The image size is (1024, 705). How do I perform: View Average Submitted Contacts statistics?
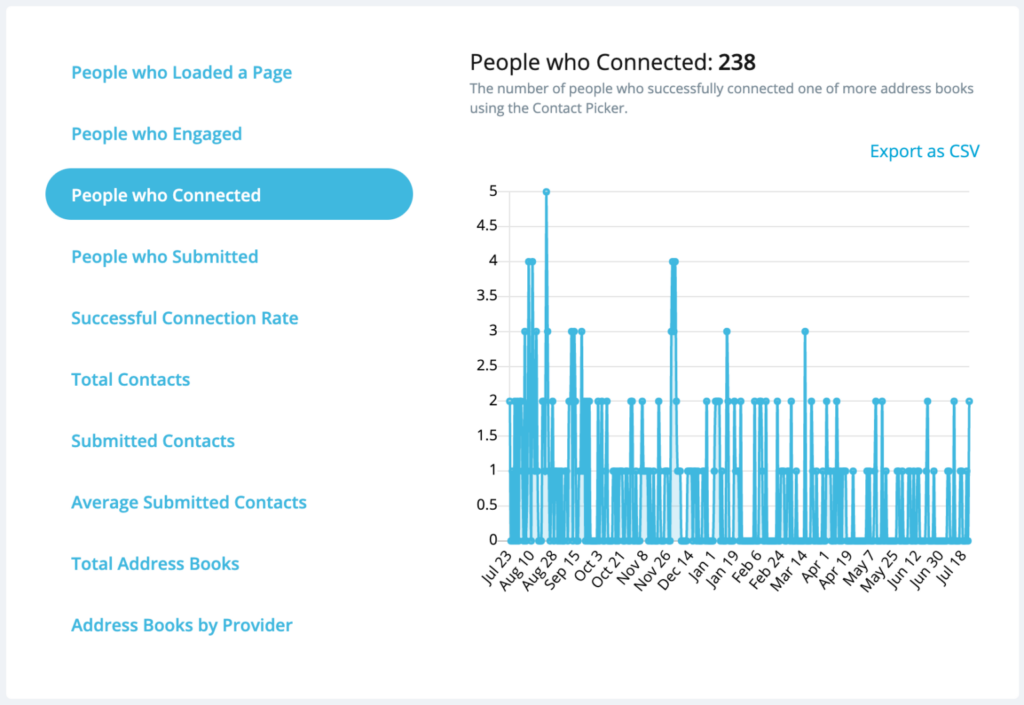189,502
